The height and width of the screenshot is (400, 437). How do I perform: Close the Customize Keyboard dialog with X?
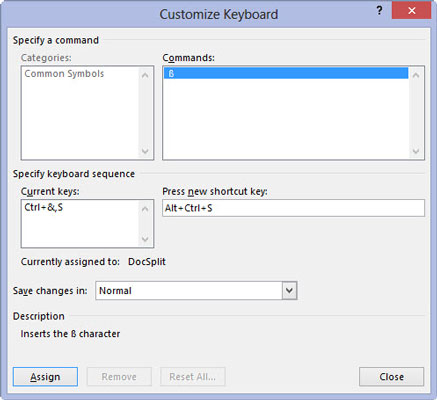411,11
